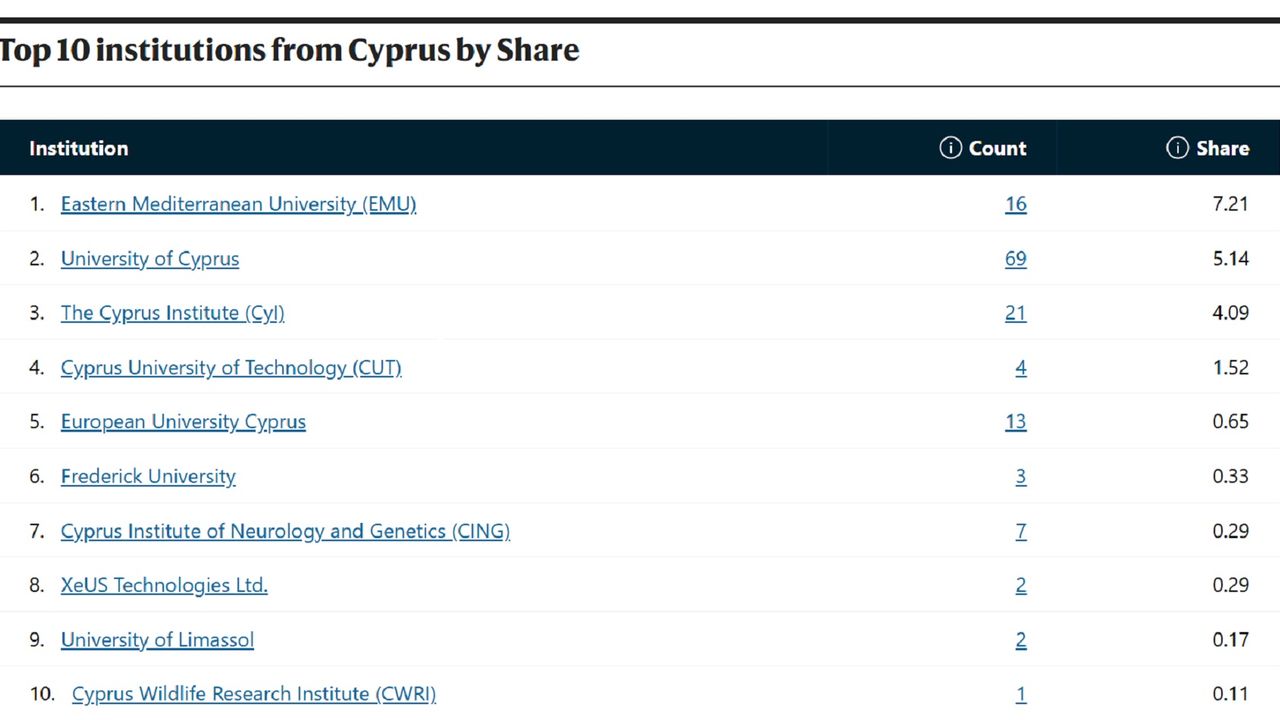Click count 7 for Cyprus Institute of Neurology
The height and width of the screenshot is (720, 1280).
(x=1021, y=531)
